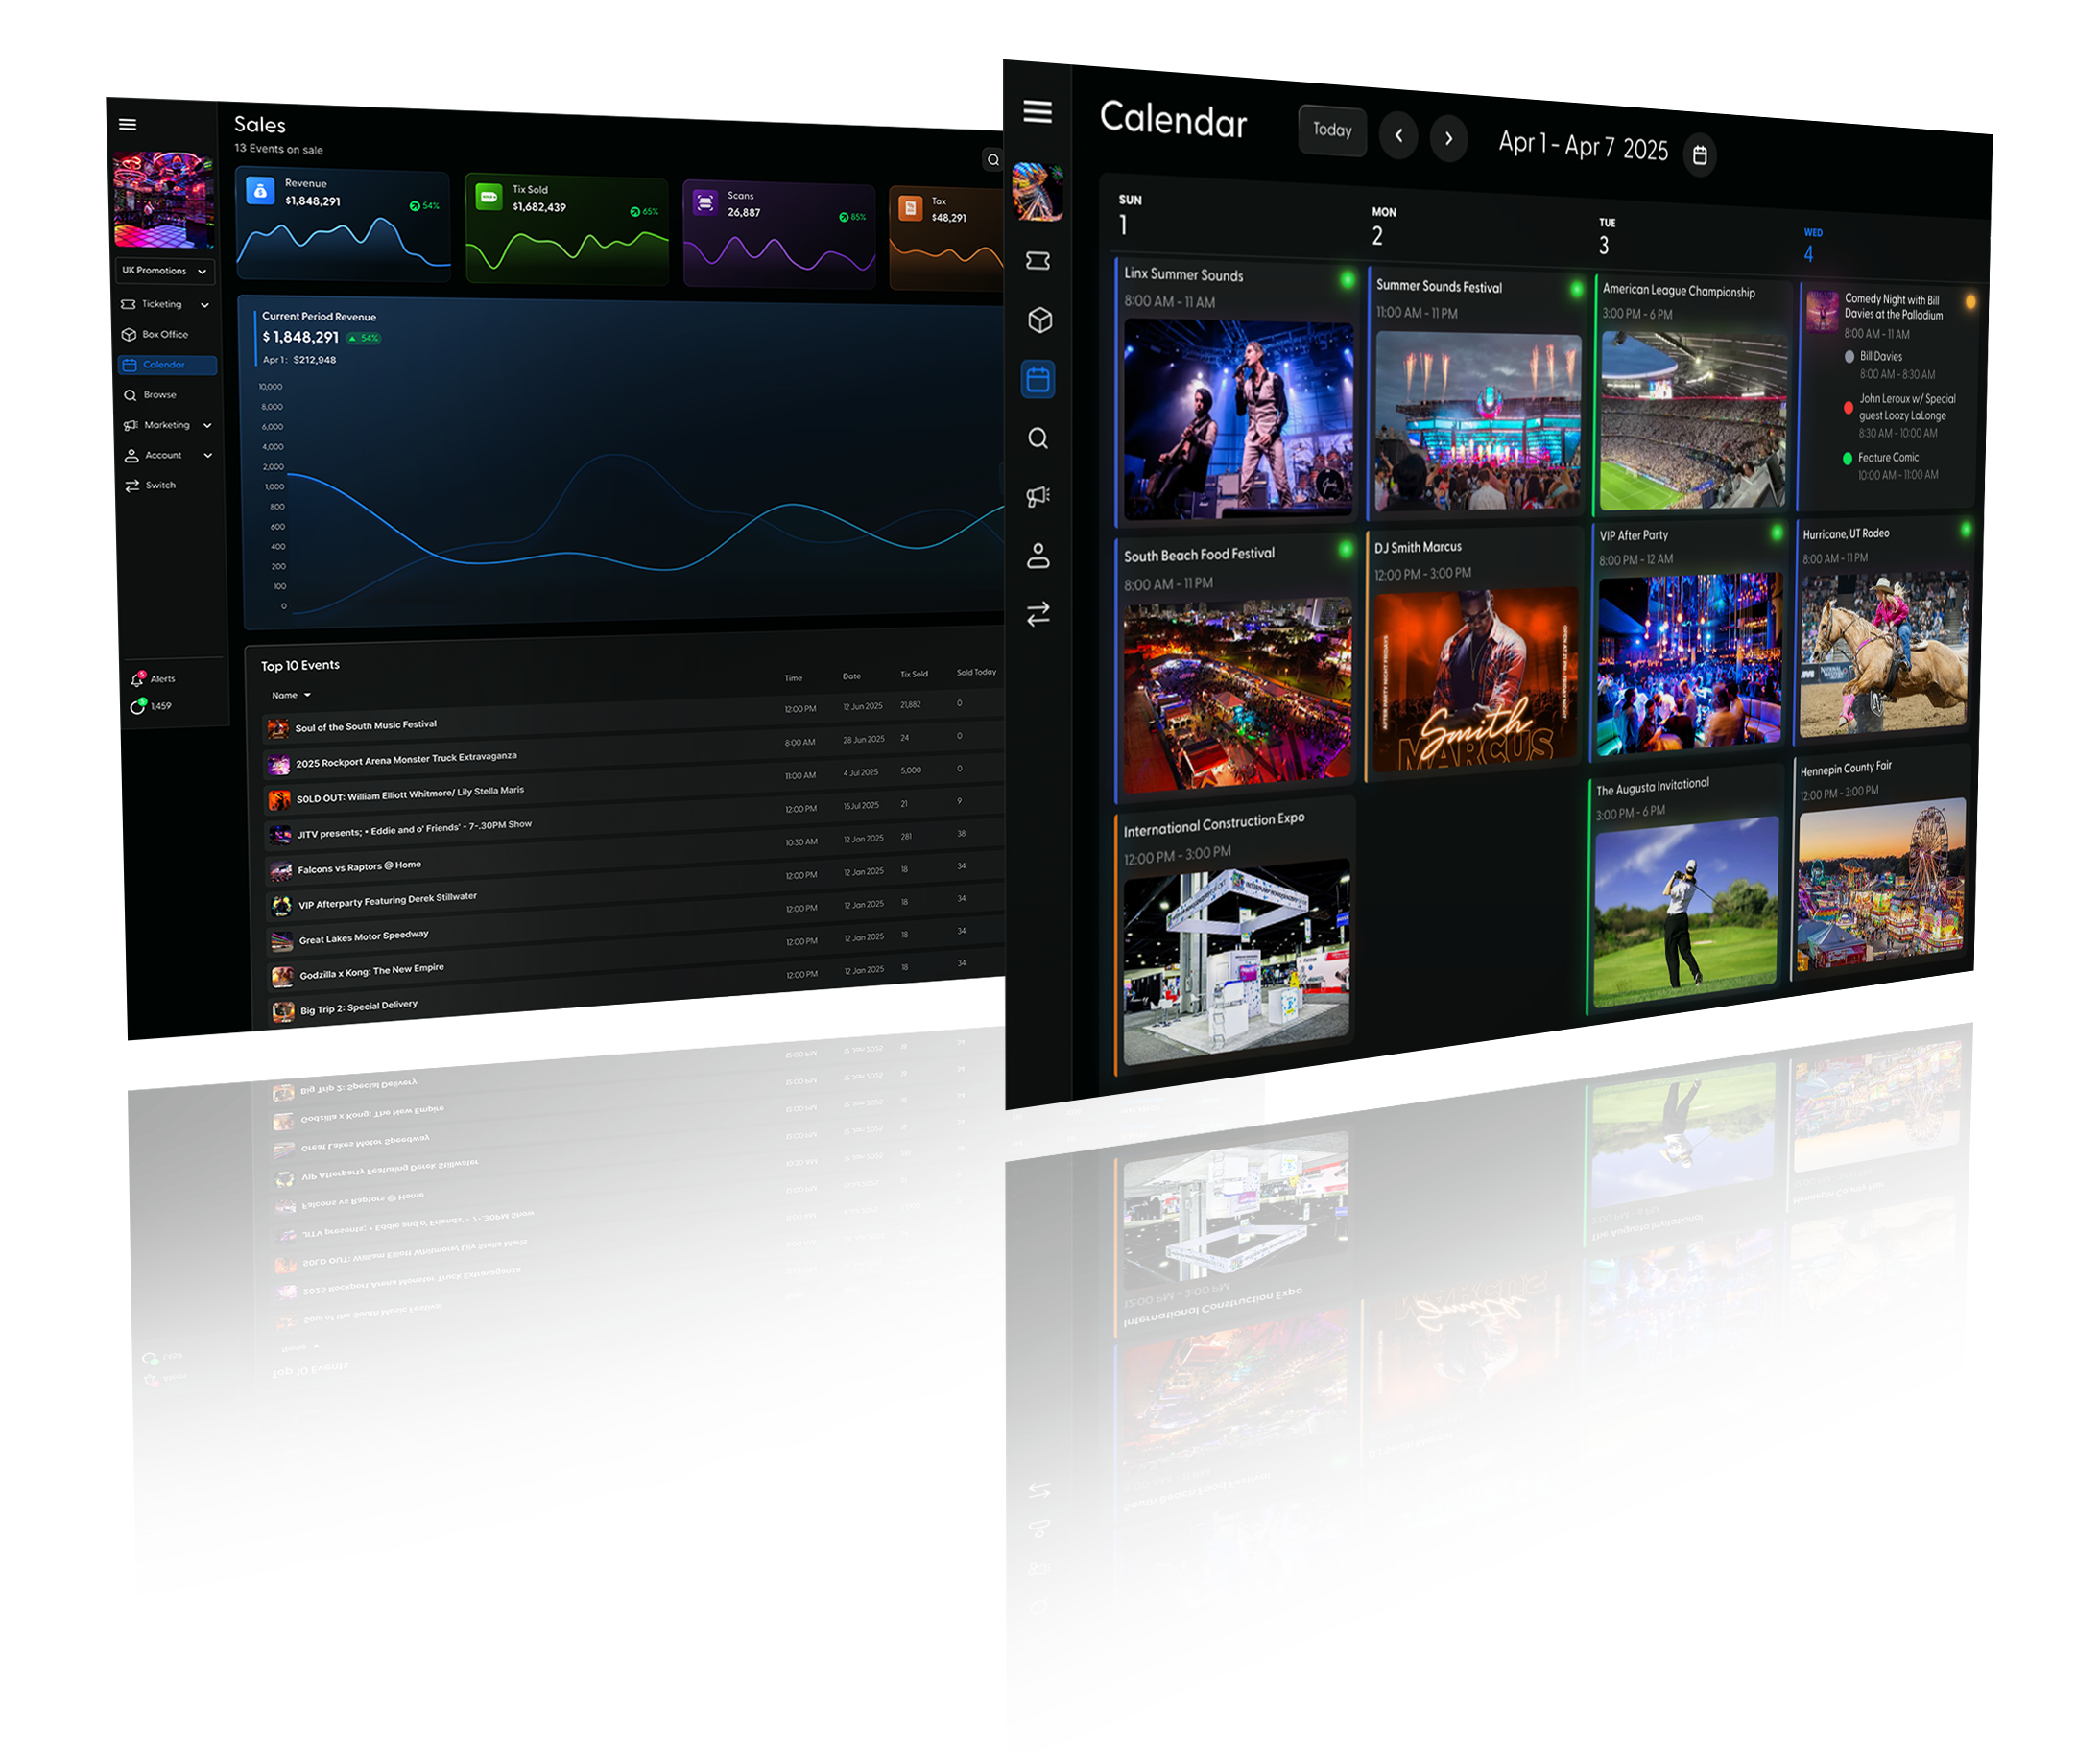
Task: Click the search icon on the Sales page
Action: click(992, 160)
